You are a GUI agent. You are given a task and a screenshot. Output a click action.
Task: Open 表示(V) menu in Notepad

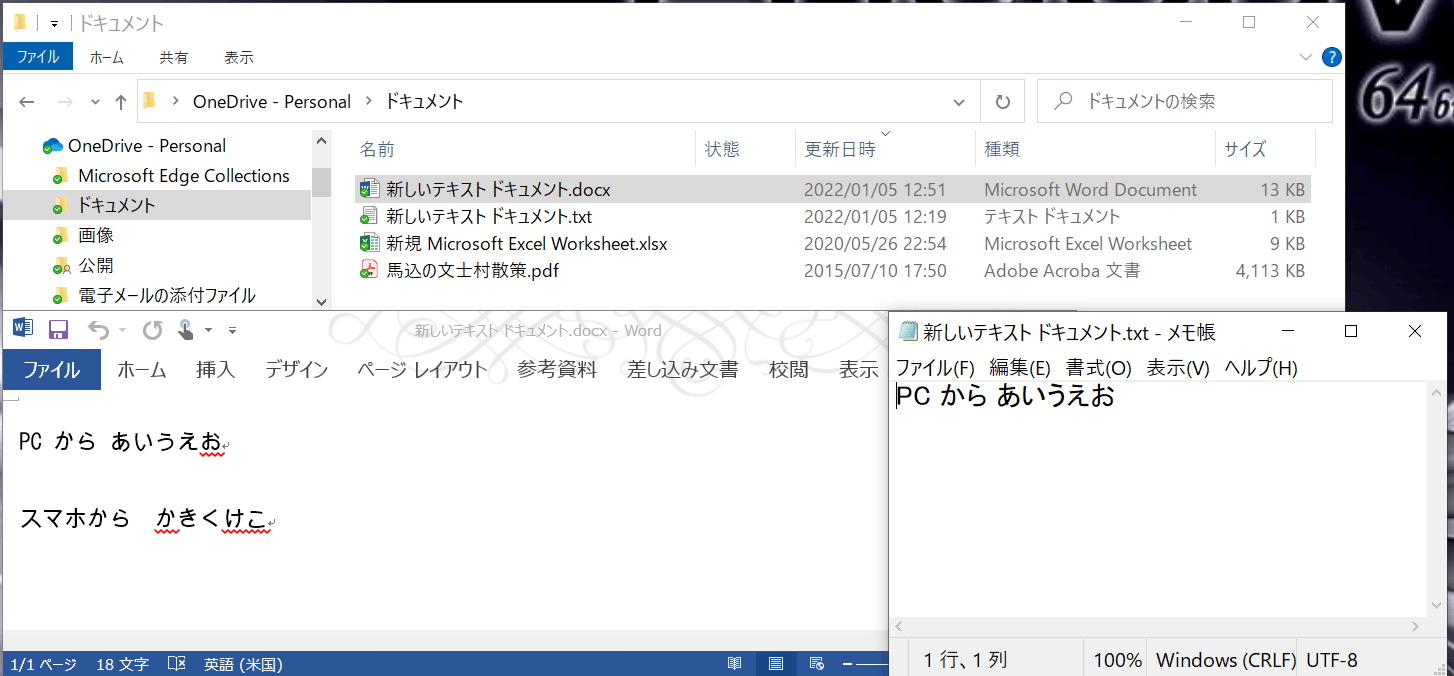point(1178,368)
